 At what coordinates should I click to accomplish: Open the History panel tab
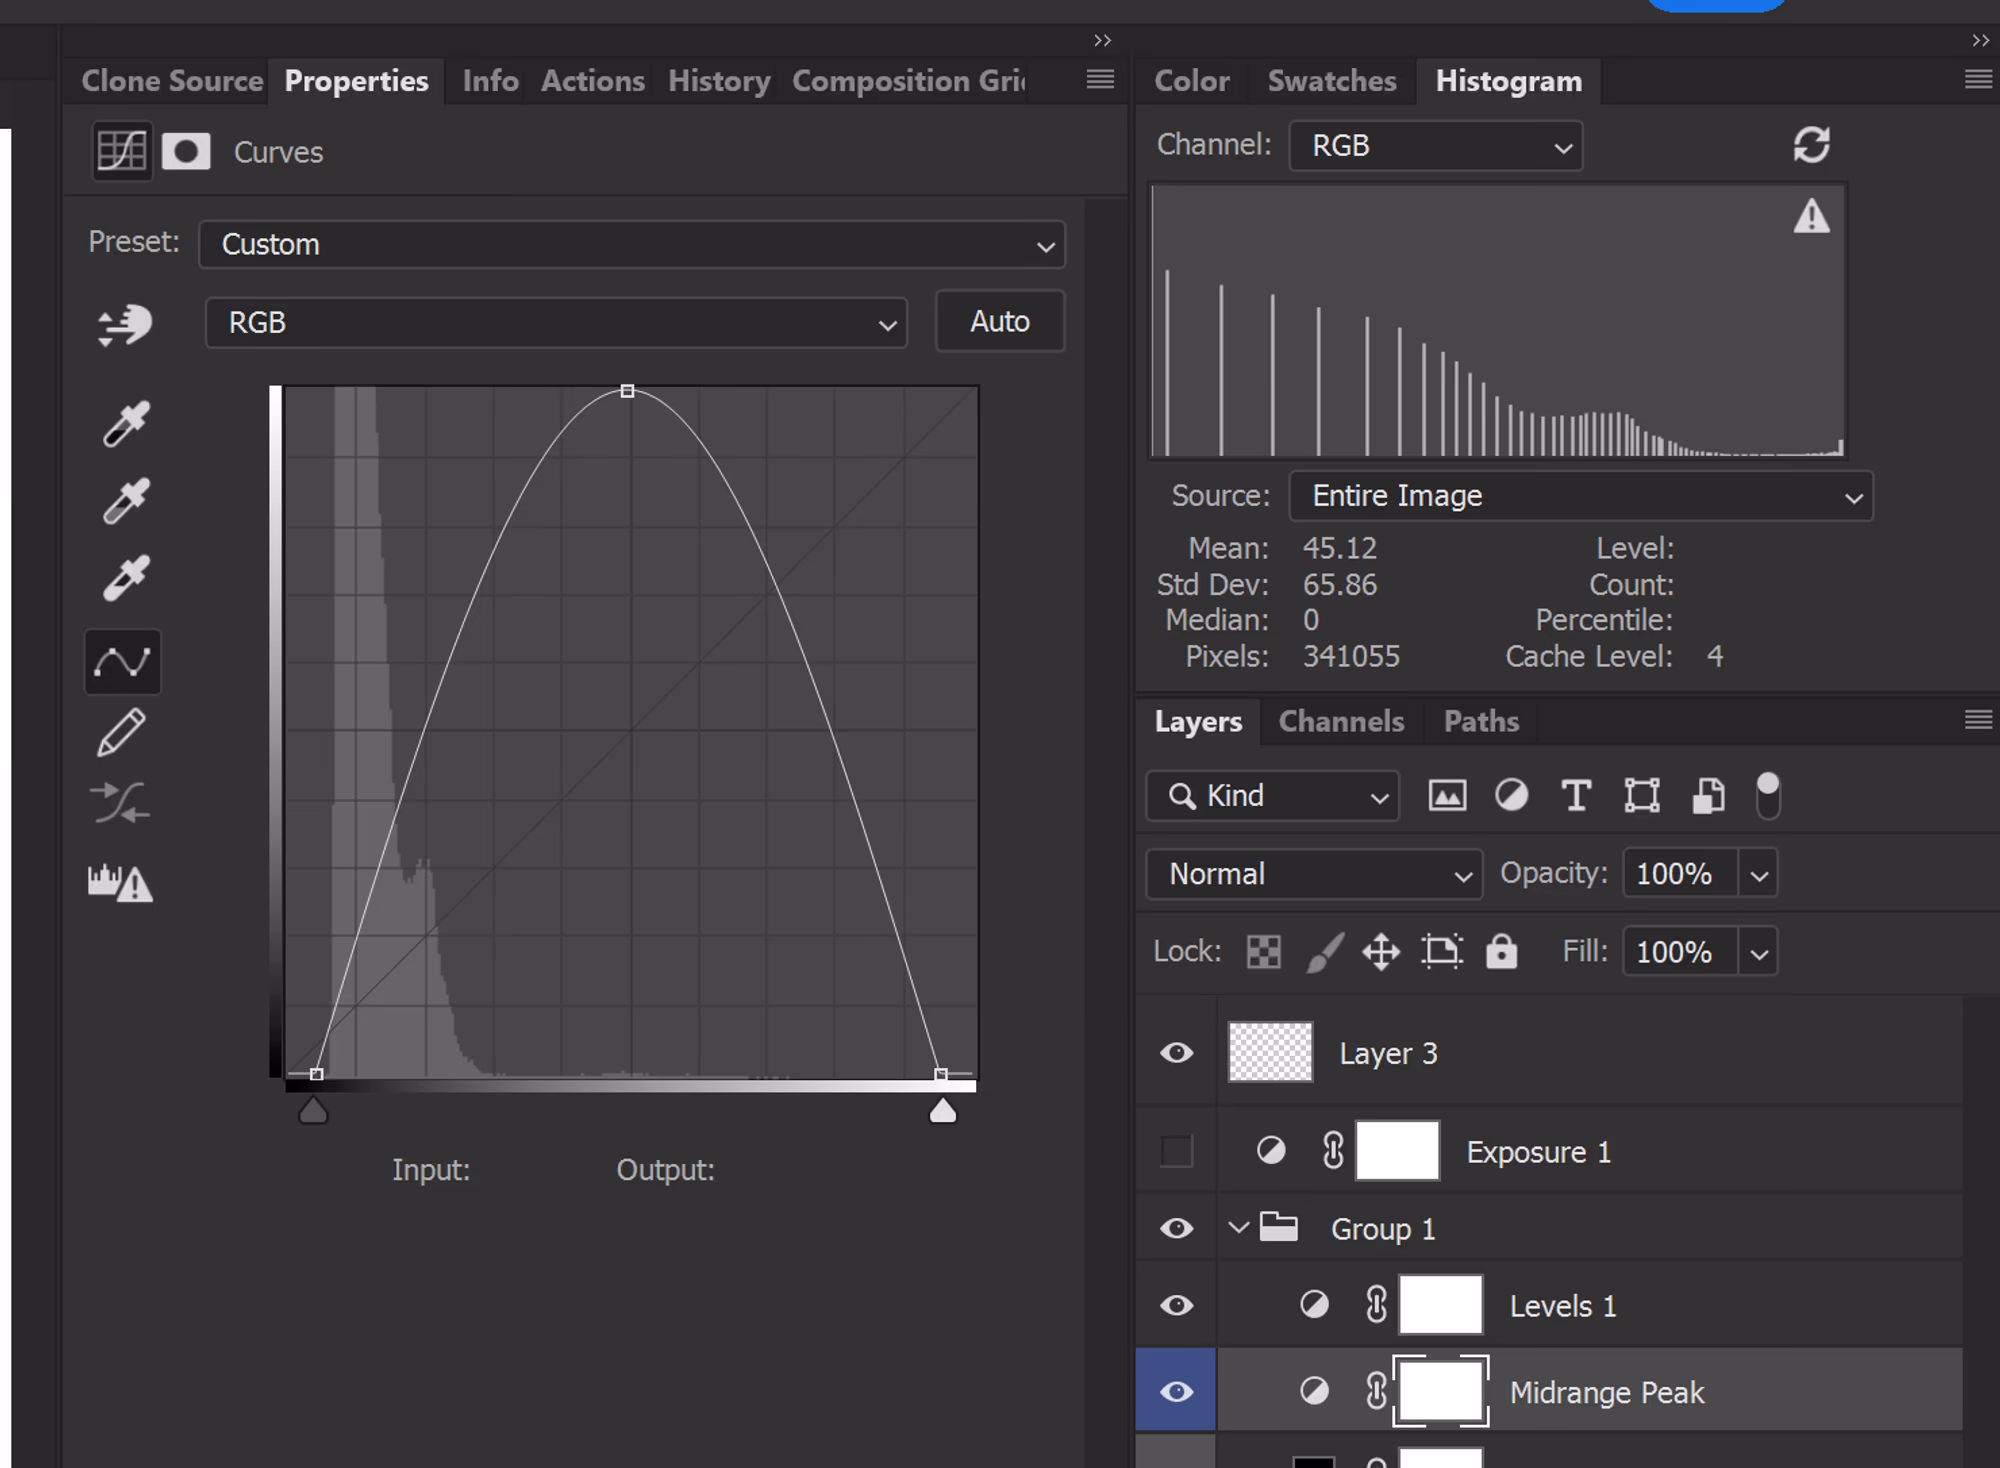(718, 81)
